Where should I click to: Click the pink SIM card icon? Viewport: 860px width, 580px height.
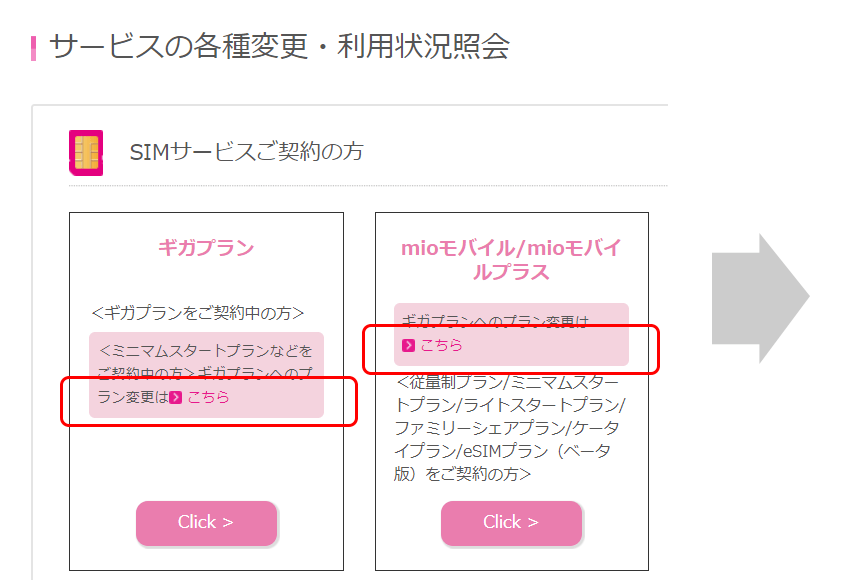pos(86,152)
